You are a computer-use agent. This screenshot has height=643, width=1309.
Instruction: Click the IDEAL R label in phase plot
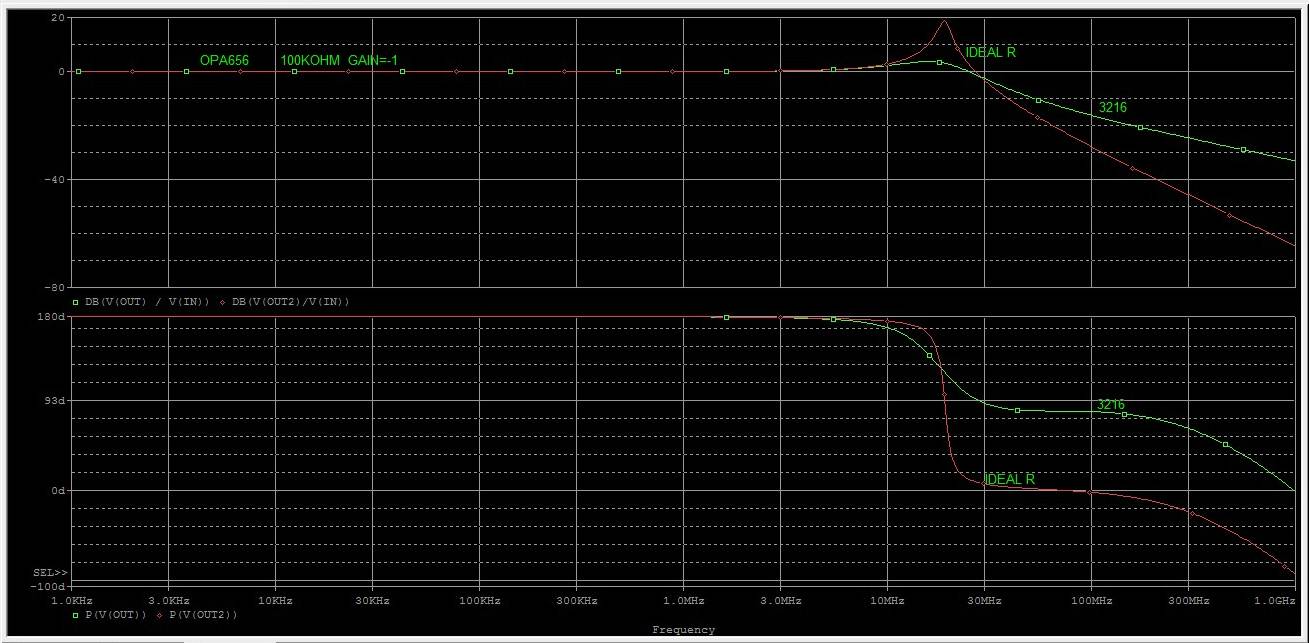point(1009,479)
